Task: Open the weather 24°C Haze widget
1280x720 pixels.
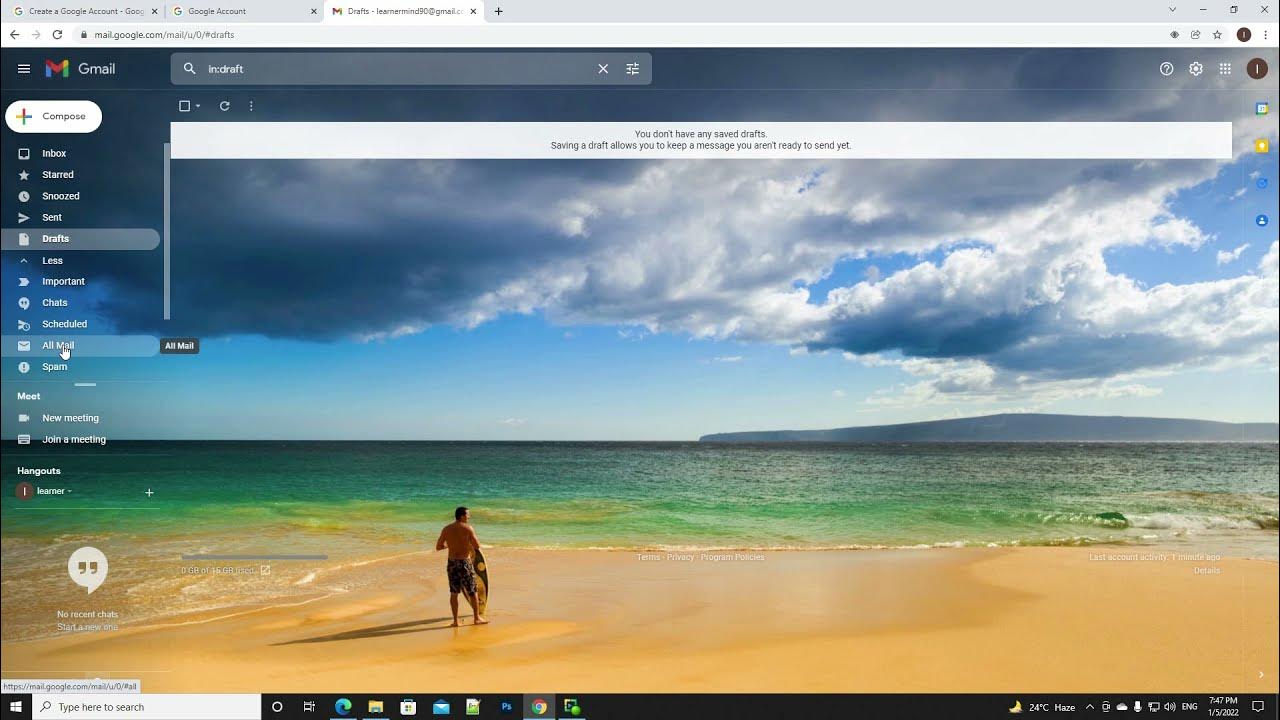Action: click(1042, 707)
